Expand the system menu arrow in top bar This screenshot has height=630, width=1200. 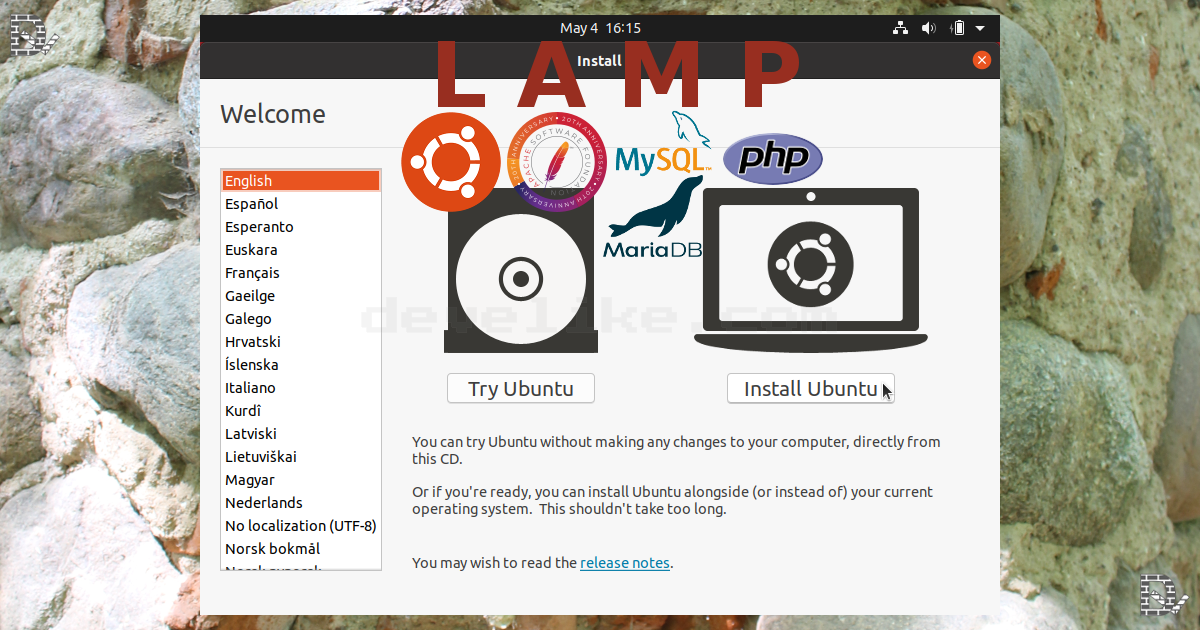pyautogui.click(x=980, y=28)
